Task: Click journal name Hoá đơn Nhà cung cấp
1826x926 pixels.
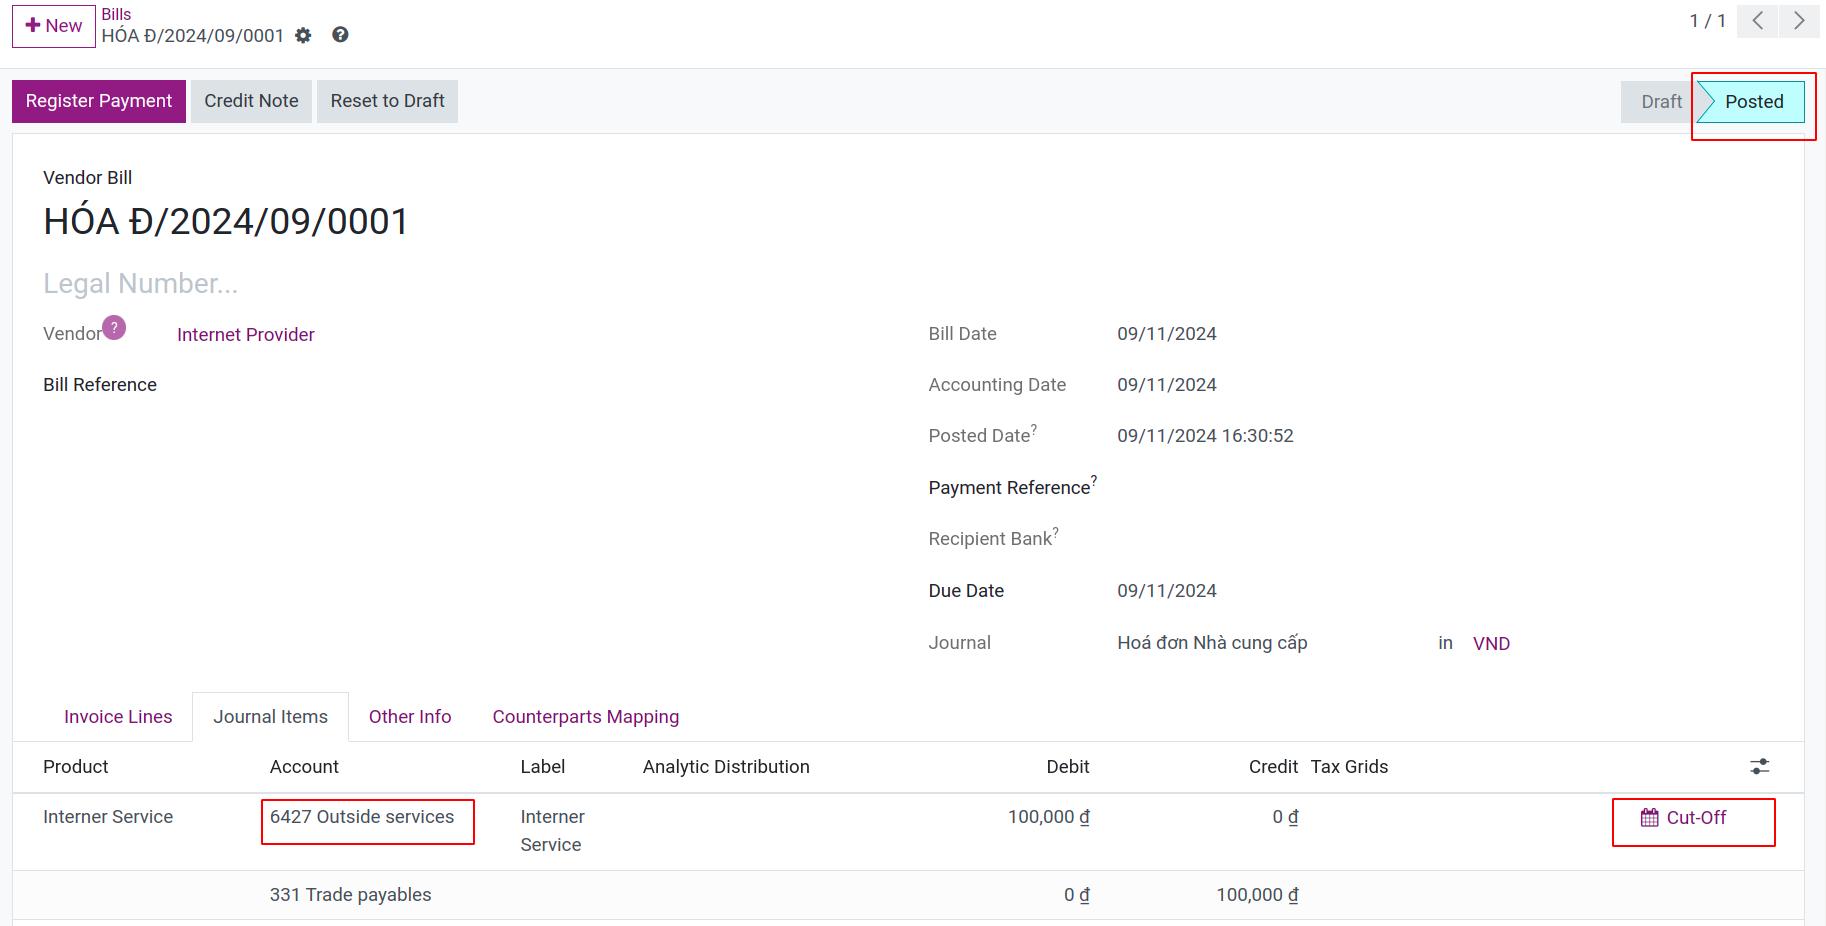Action: (x=1212, y=643)
